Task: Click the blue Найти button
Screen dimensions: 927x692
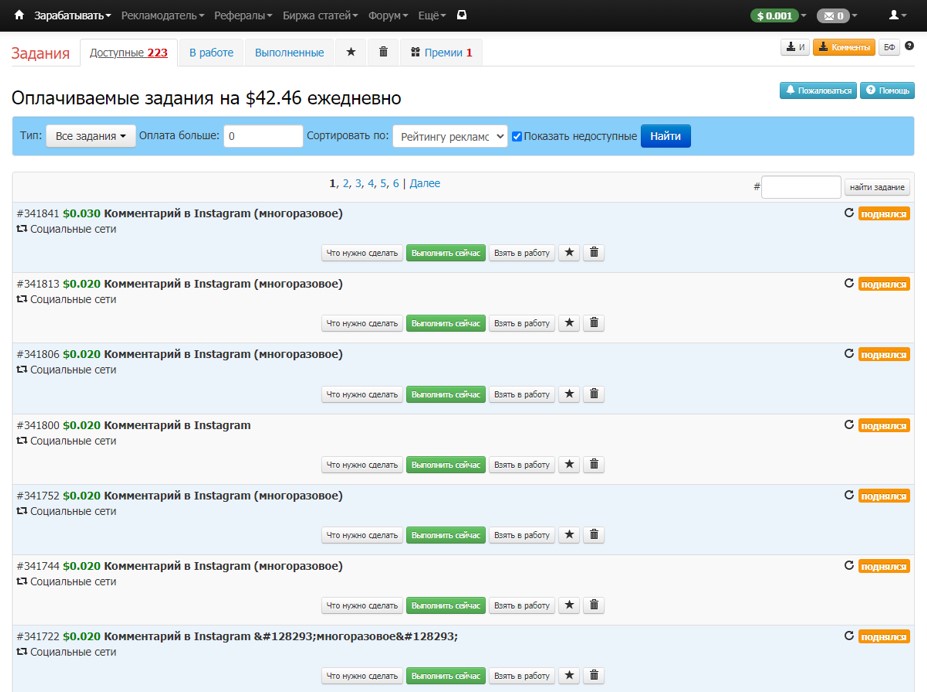Action: [665, 136]
